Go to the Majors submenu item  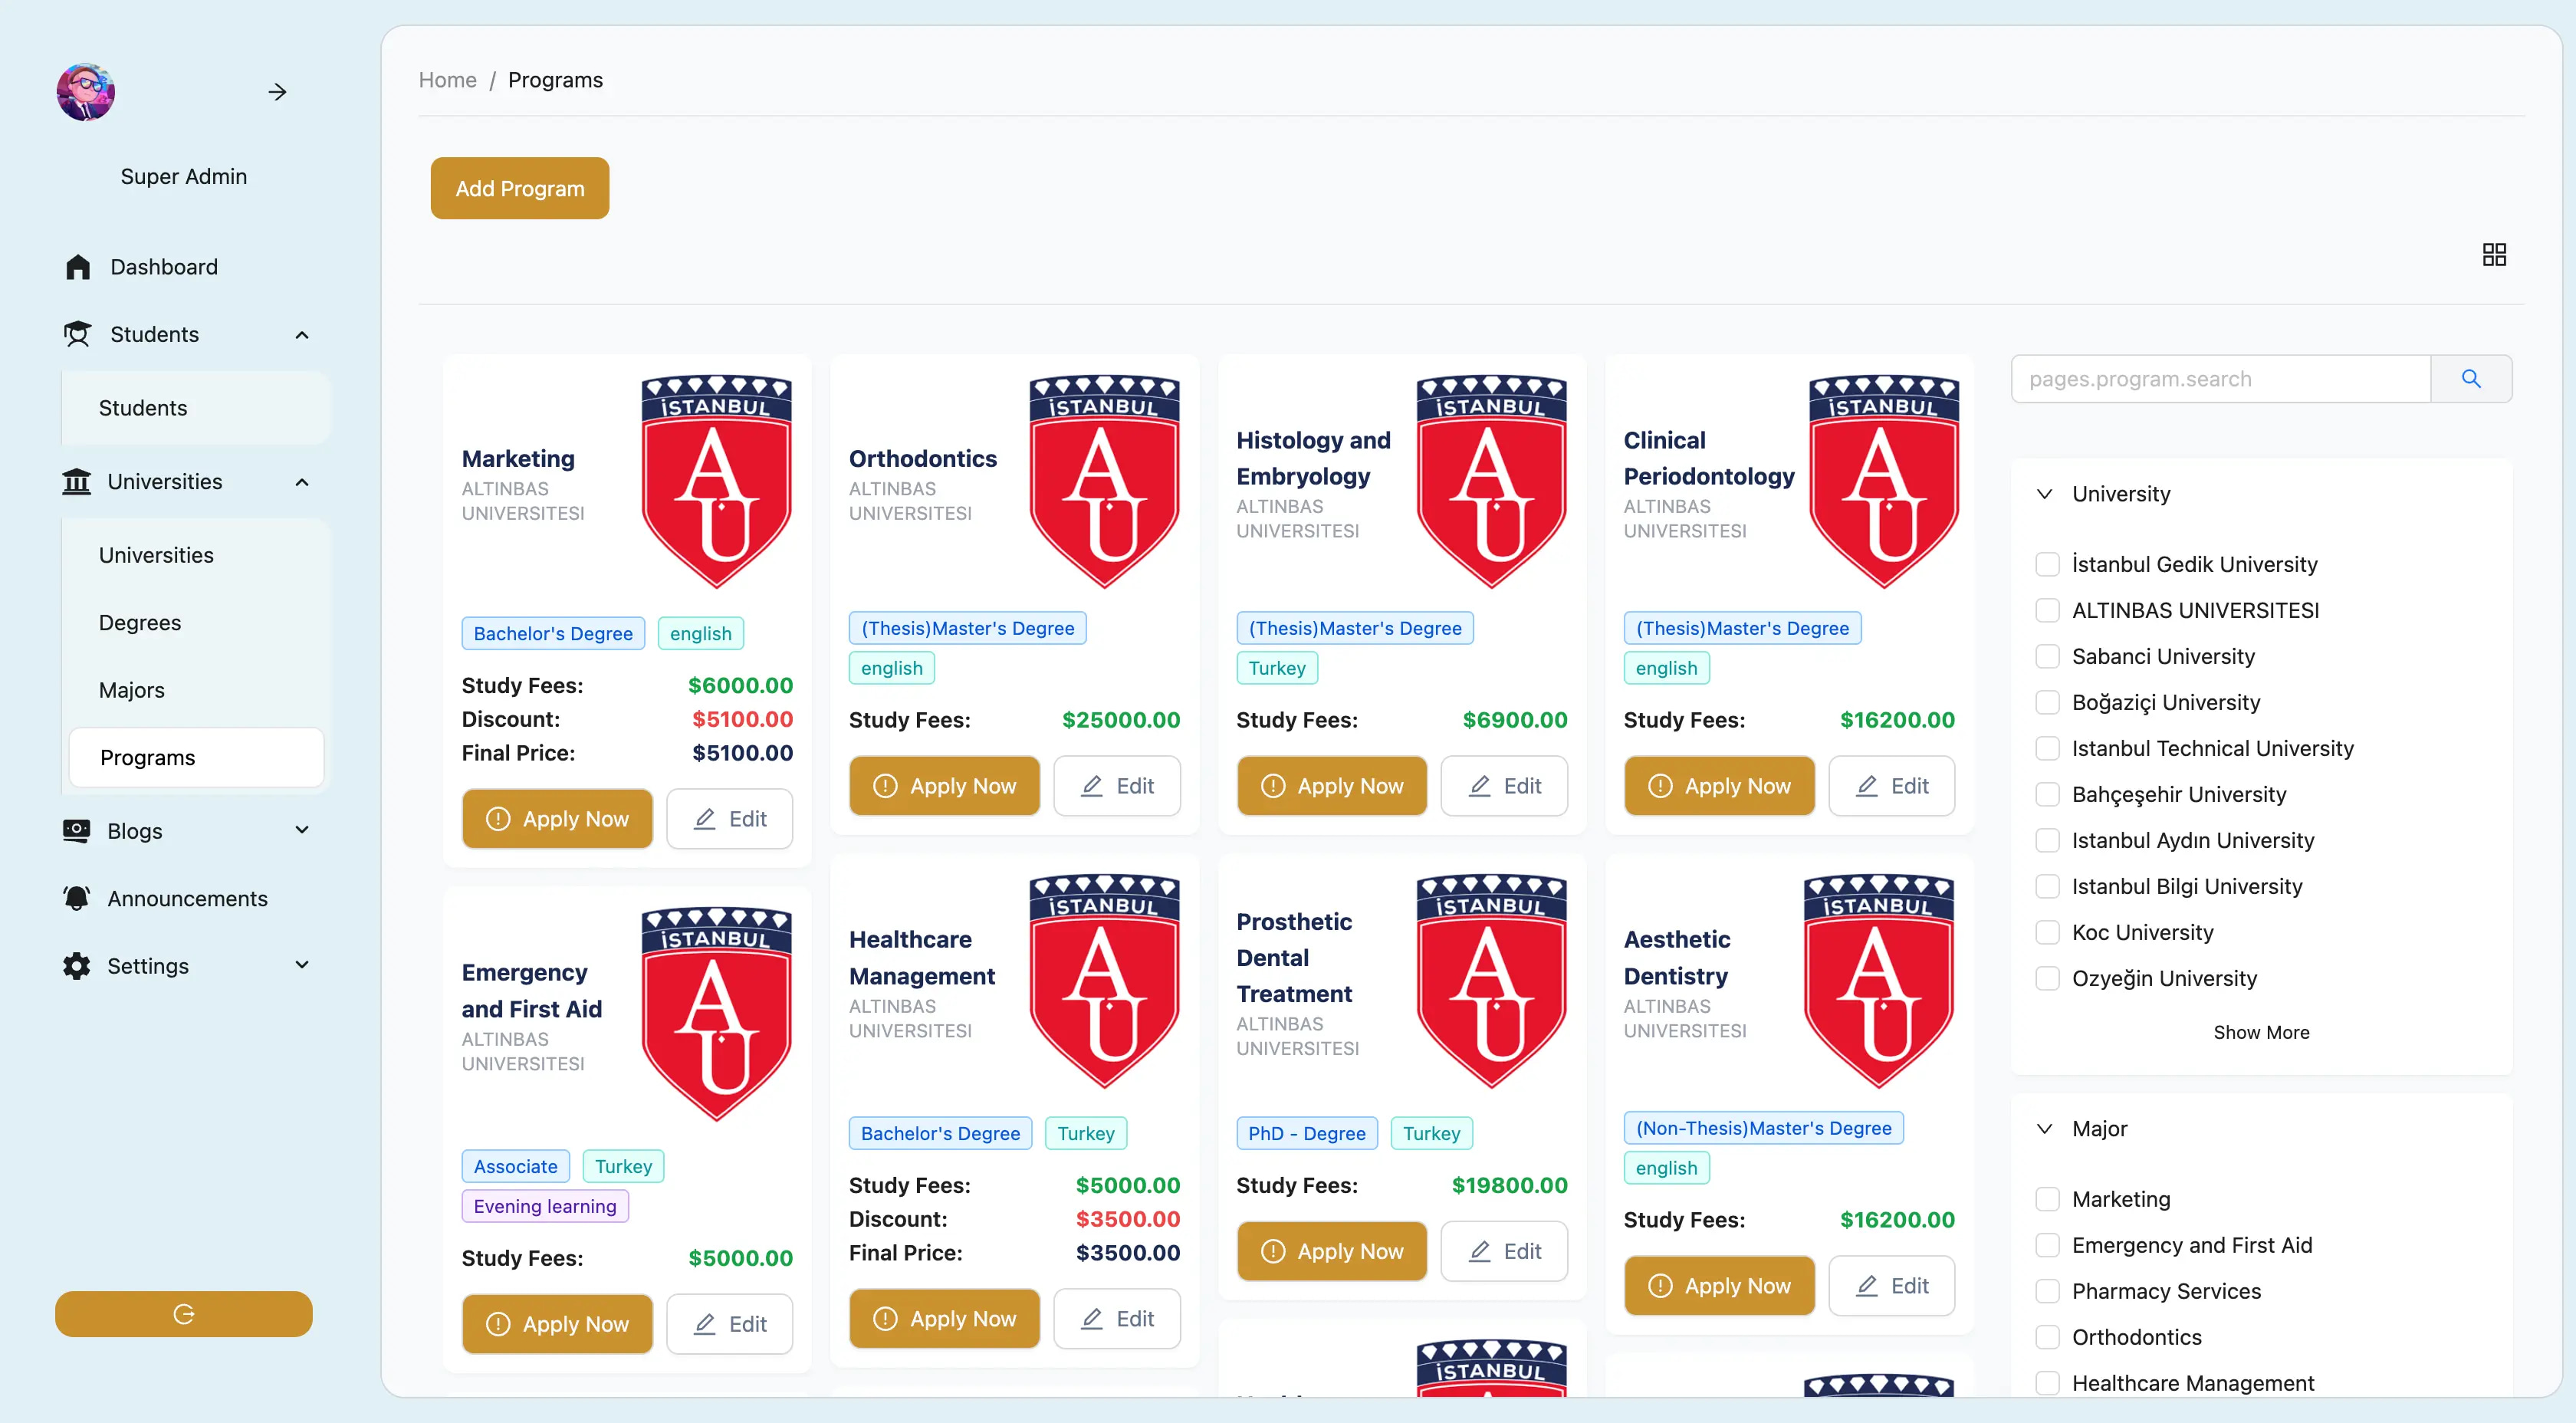[x=132, y=690]
